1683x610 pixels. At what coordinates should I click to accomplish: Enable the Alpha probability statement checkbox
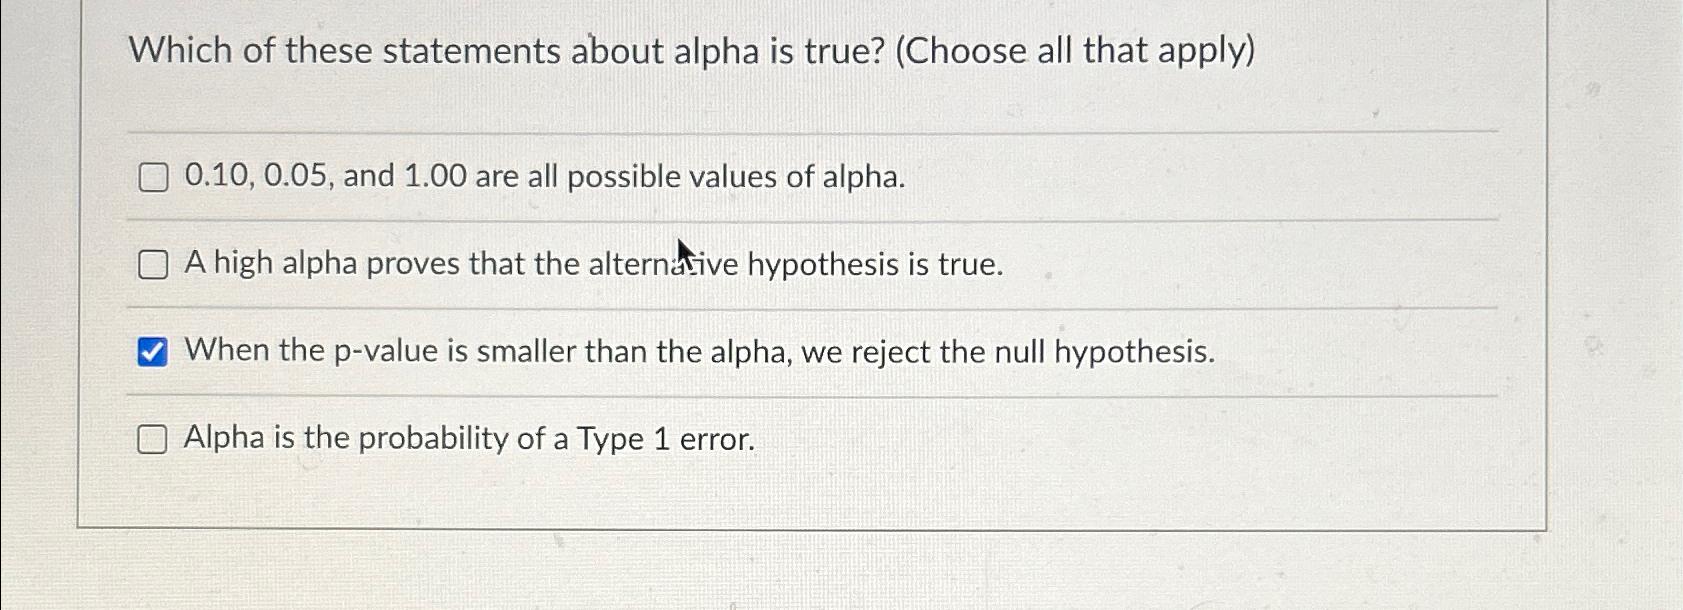pos(153,437)
